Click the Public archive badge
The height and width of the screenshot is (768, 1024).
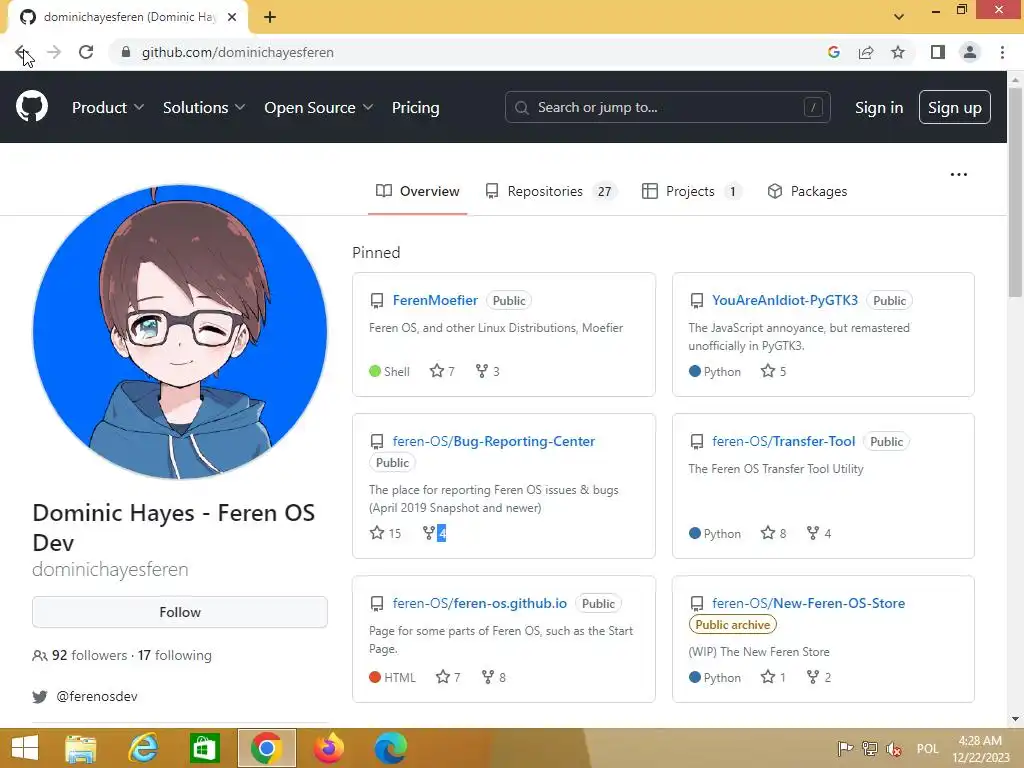[733, 625]
